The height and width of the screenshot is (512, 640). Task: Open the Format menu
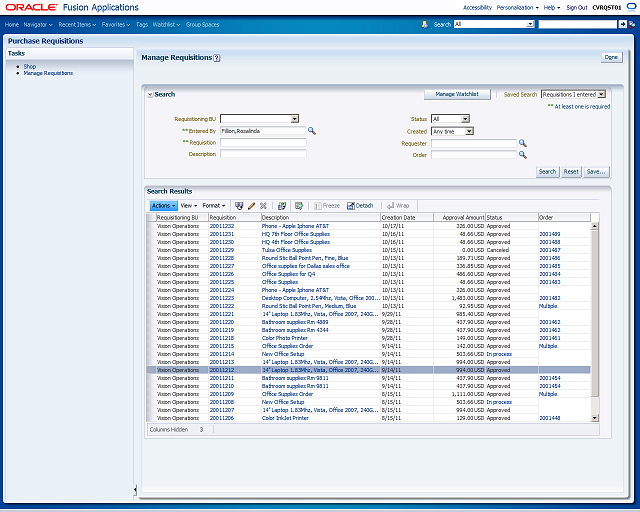pos(214,206)
